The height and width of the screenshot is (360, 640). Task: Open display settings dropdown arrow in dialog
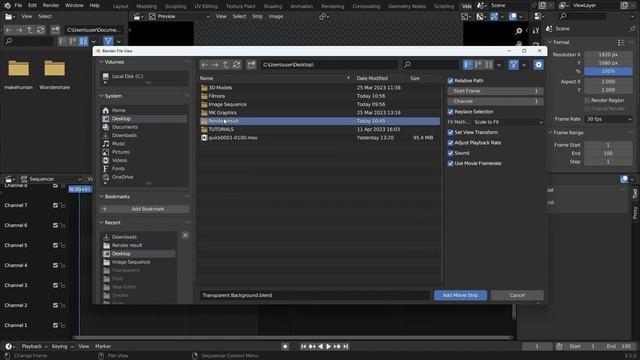click(499, 65)
